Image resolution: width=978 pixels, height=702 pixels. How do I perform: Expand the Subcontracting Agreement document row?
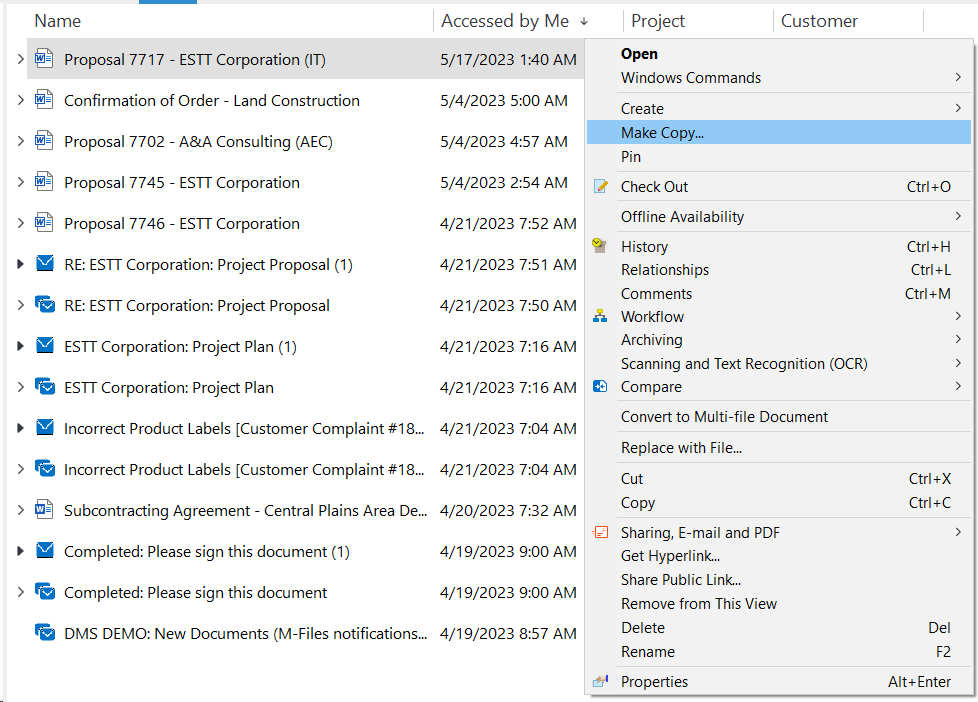[x=20, y=510]
